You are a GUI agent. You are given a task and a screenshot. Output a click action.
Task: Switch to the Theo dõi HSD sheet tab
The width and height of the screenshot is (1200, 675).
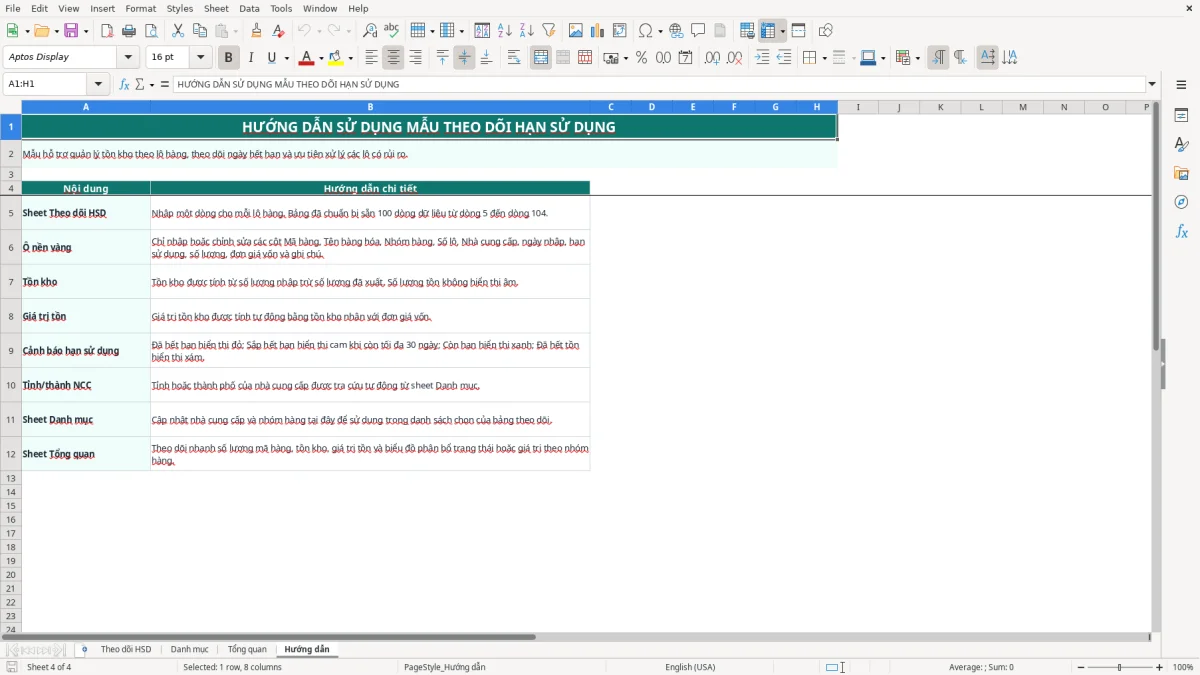tap(126, 650)
